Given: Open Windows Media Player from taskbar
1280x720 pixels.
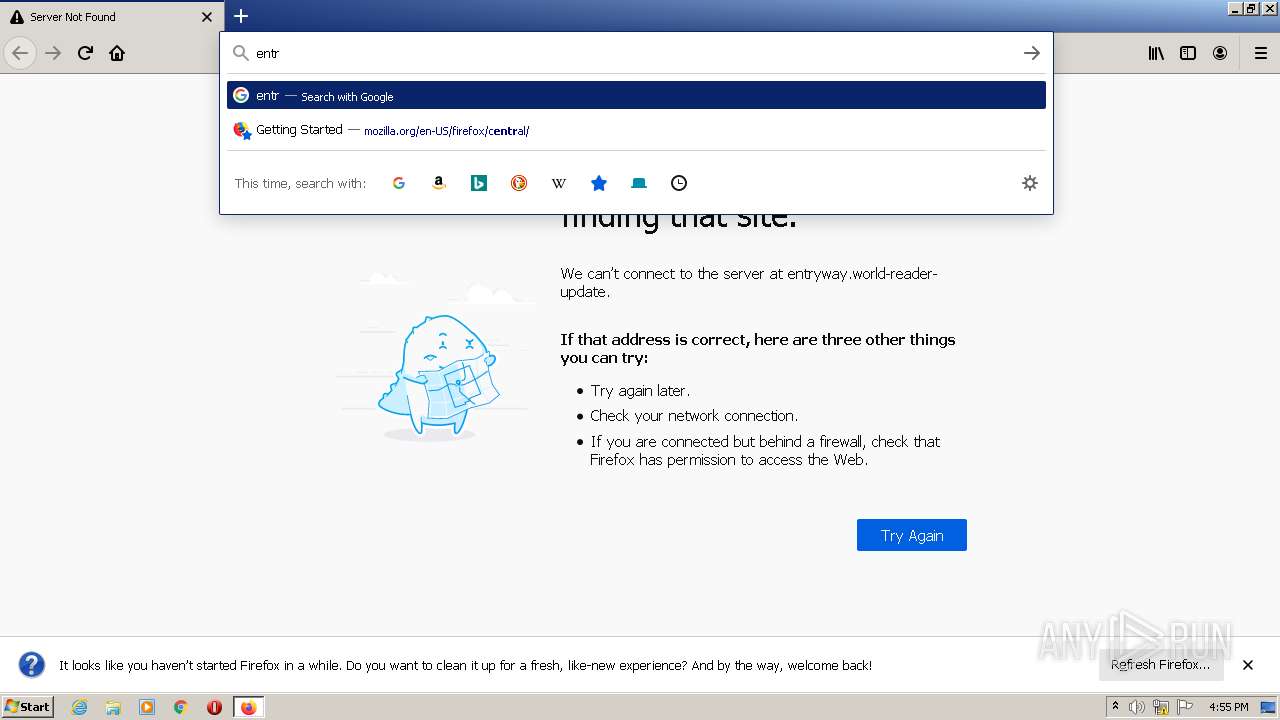Looking at the screenshot, I should tap(147, 707).
